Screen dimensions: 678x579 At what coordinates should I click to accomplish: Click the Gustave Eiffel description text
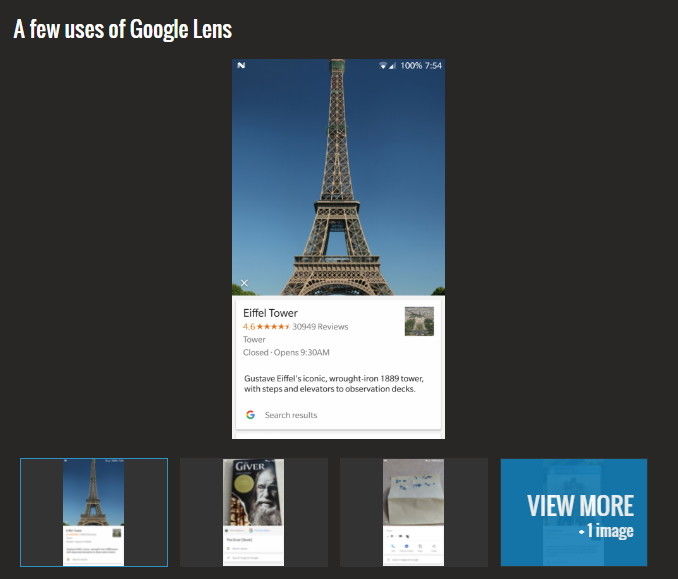[334, 384]
